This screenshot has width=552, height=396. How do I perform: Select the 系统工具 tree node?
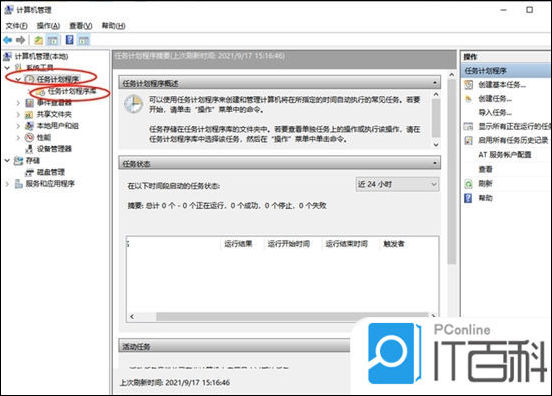pyautogui.click(x=40, y=67)
